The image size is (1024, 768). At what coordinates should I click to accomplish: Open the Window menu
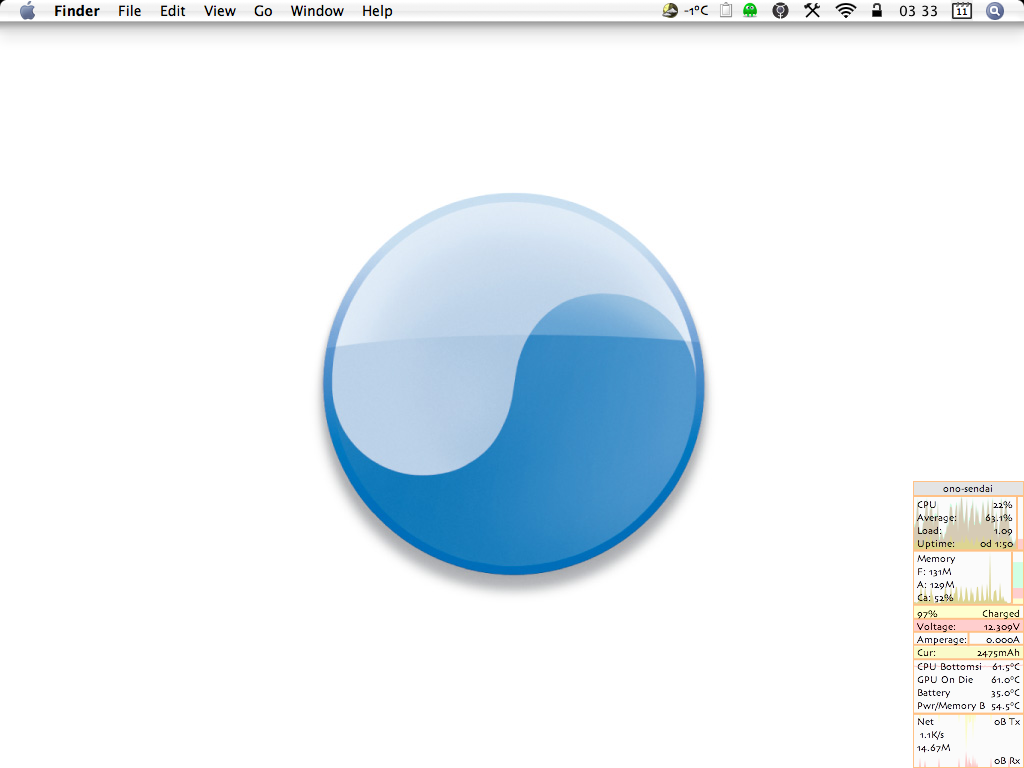[317, 11]
